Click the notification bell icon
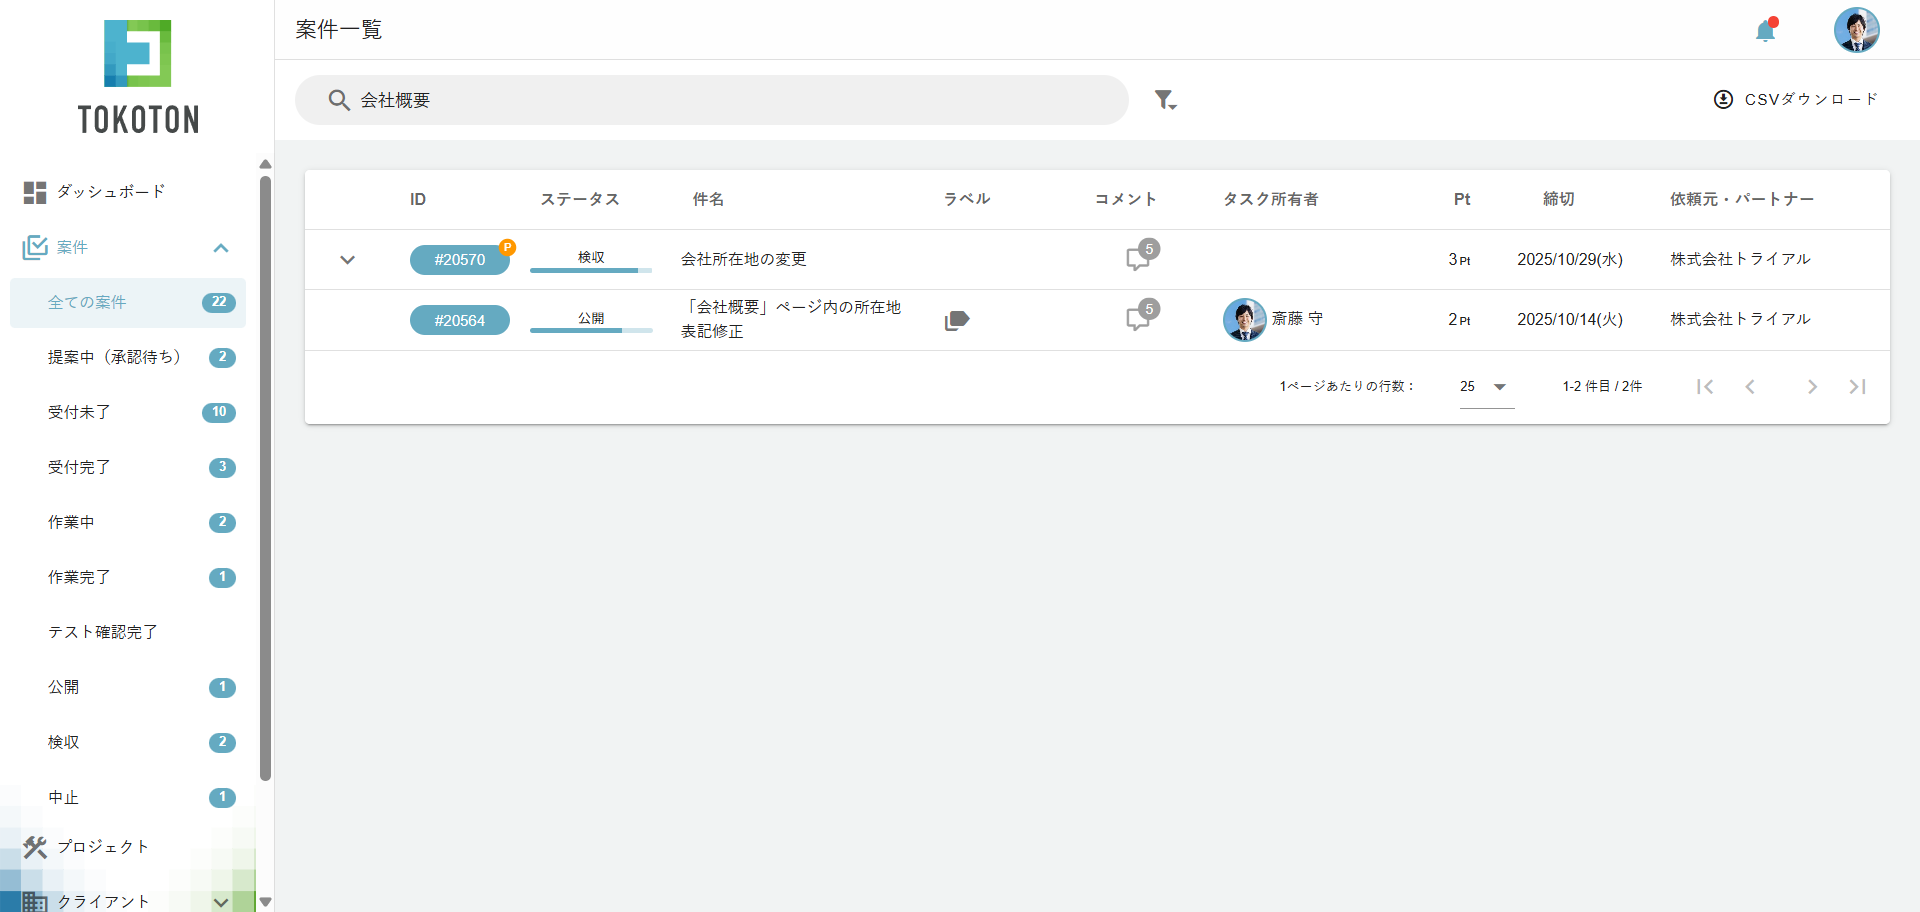Screen dimensions: 1920x912 [x=1766, y=30]
